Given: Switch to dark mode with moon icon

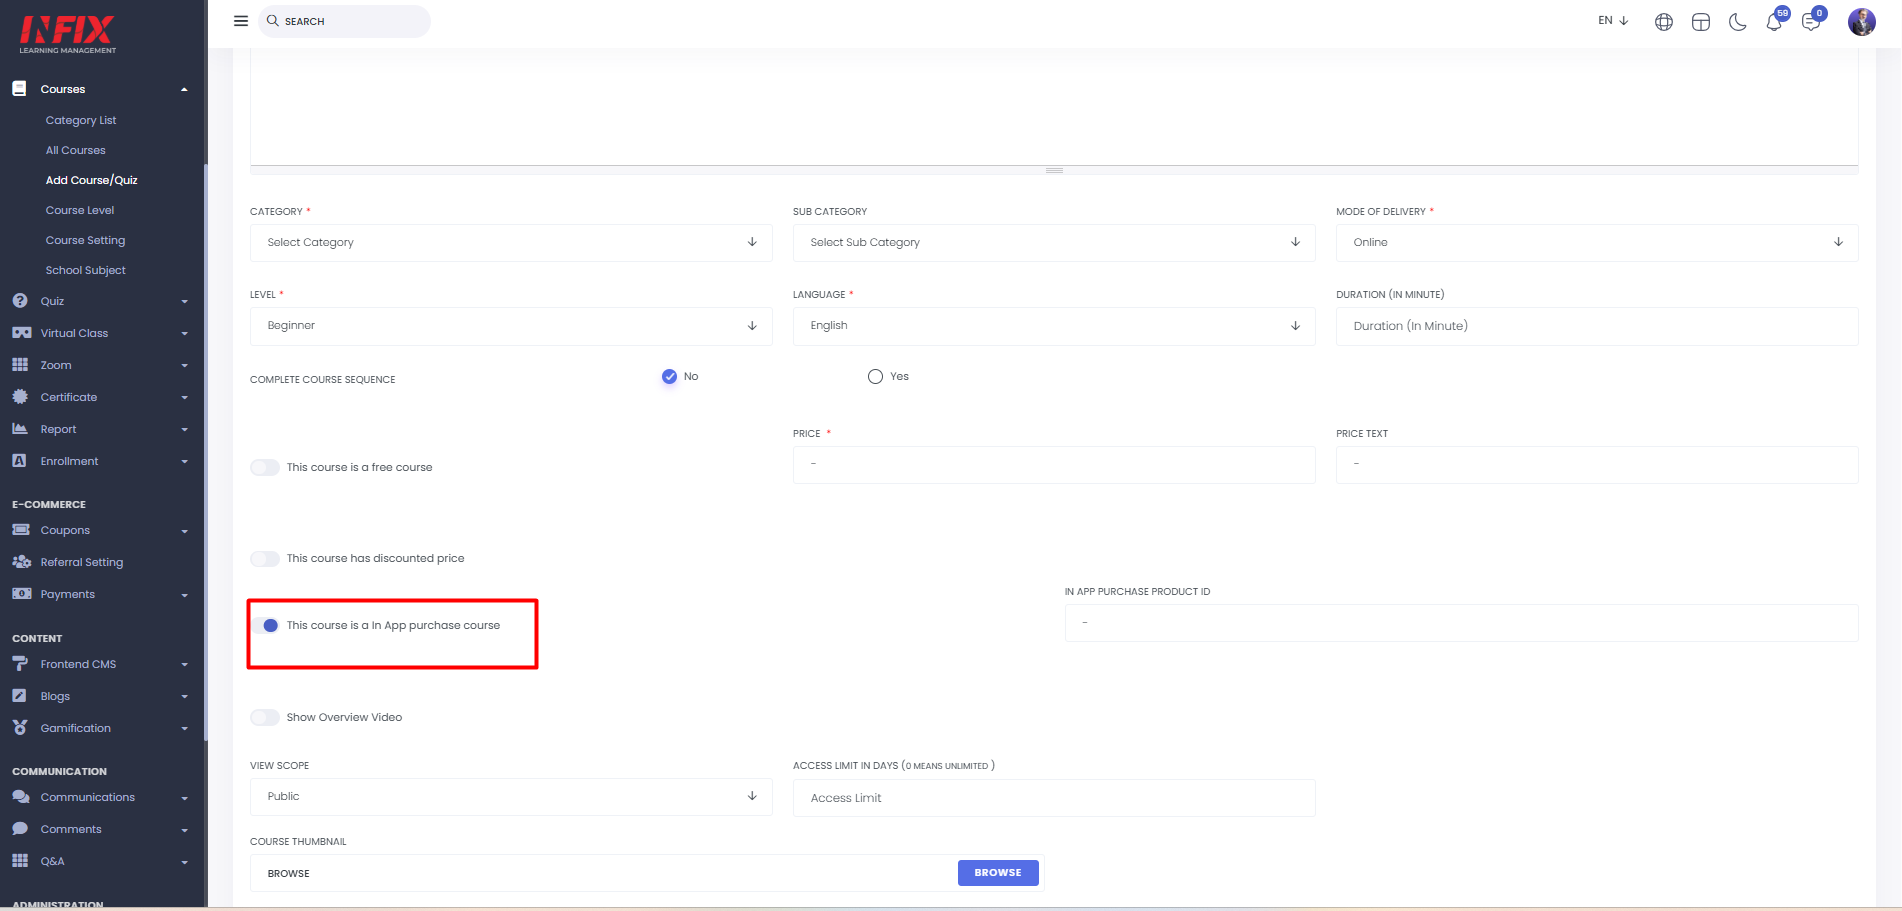Looking at the screenshot, I should [x=1738, y=22].
